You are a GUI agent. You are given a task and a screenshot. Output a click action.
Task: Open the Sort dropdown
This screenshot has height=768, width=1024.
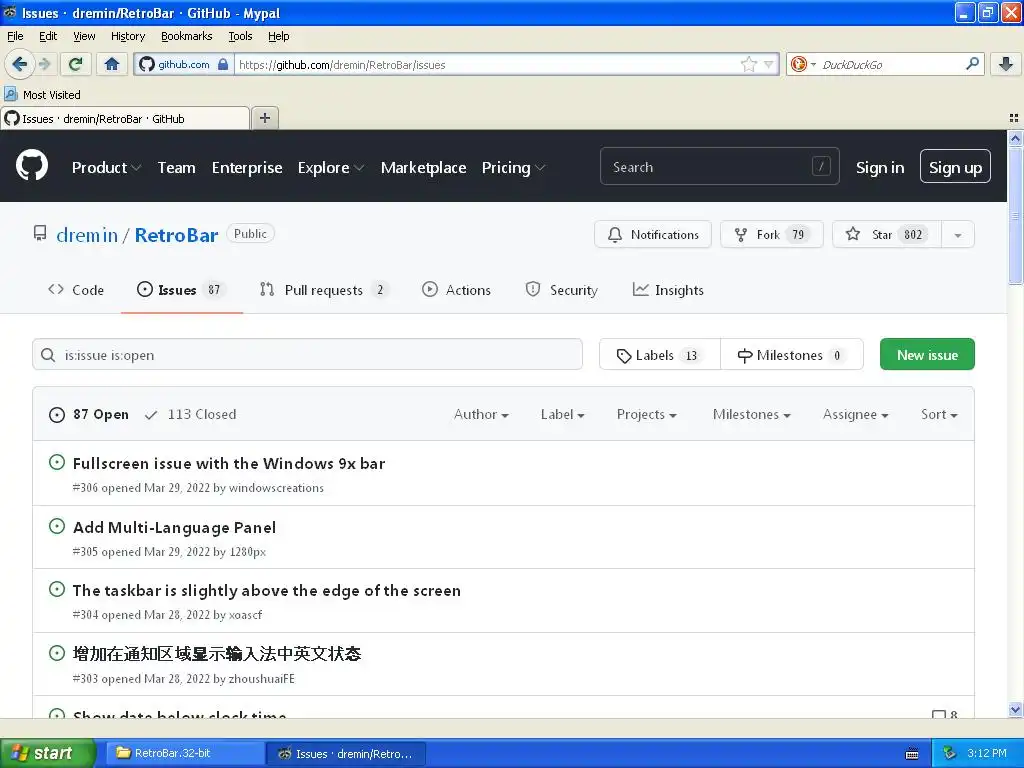tap(939, 415)
